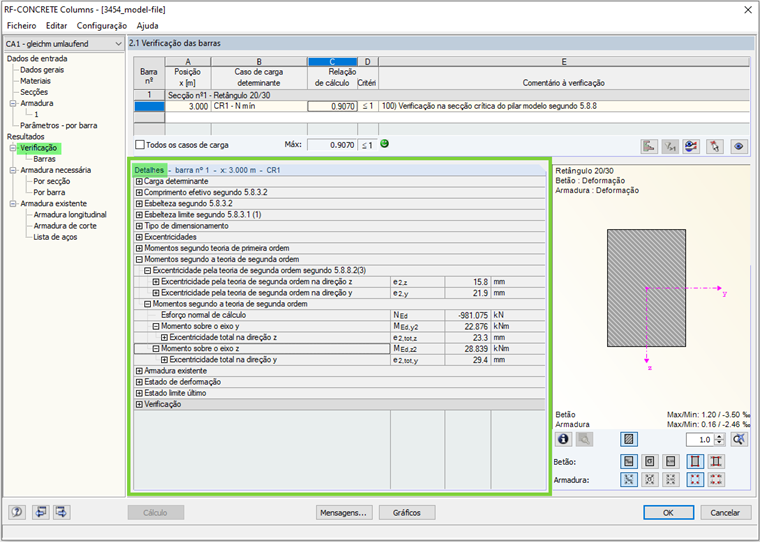Image resolution: width=760 pixels, height=542 pixels.
Task: Click the eye icon with red arrows
Action: click(x=691, y=146)
